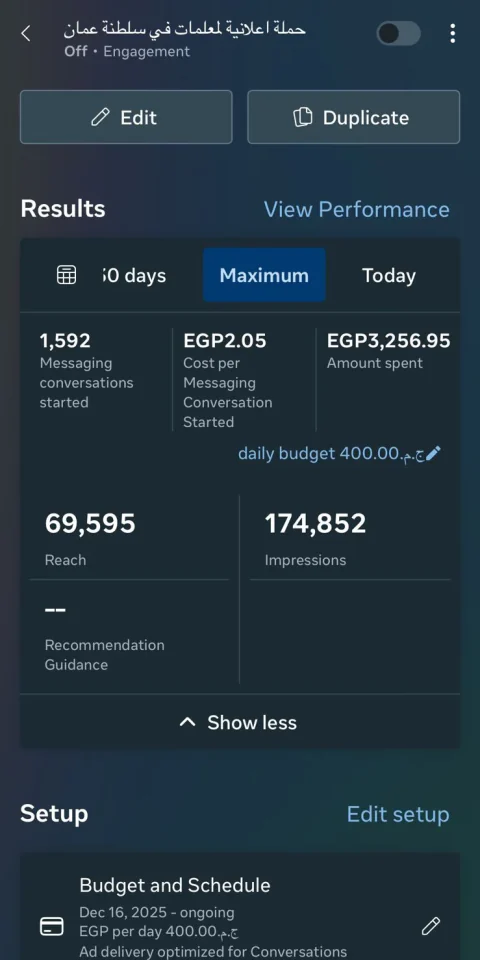Screen dimensions: 480x960
Task: Open the Edit setup link
Action: pos(398,814)
